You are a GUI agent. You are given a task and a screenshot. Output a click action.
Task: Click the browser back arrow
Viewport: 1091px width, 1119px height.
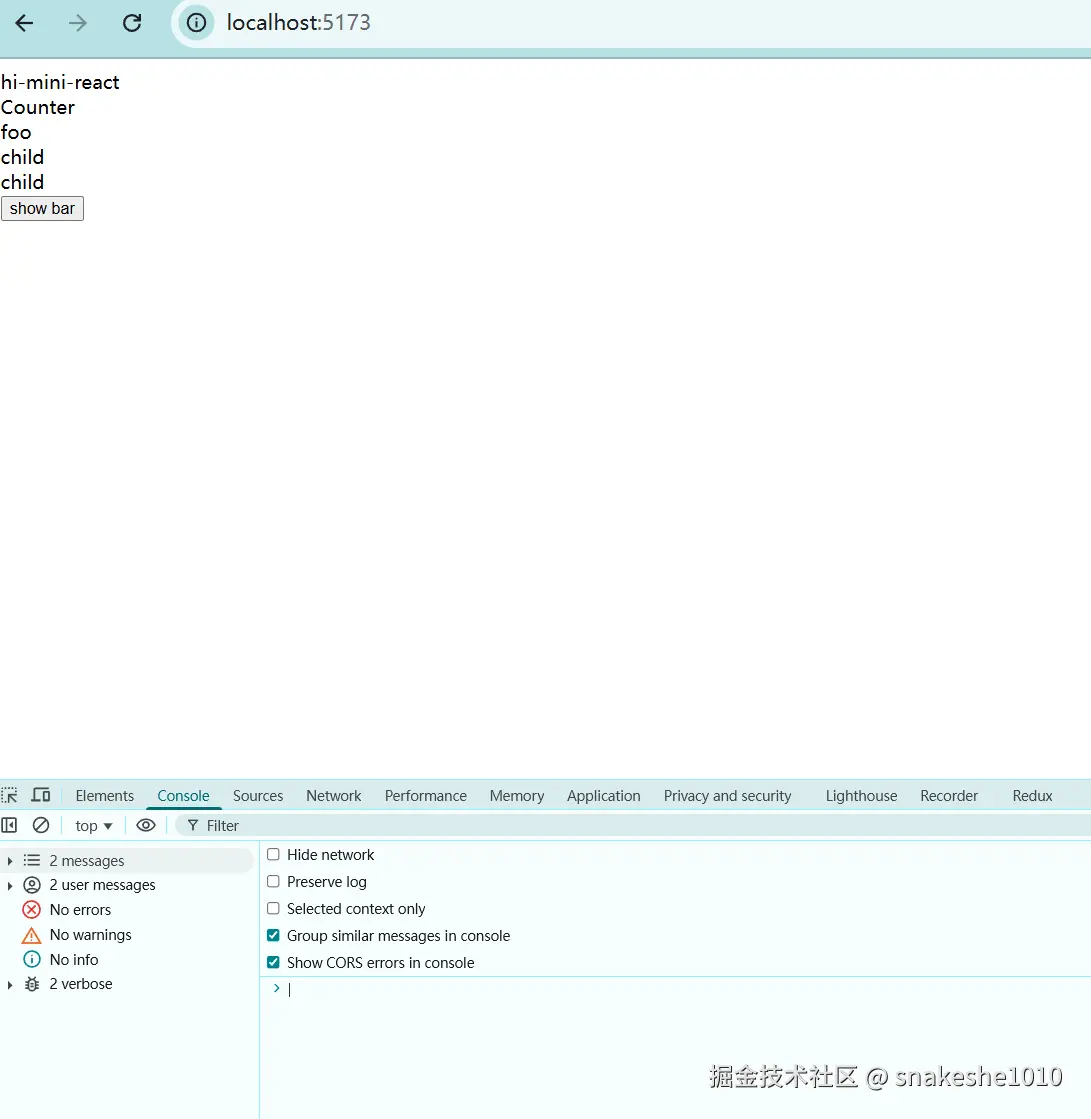(x=24, y=23)
